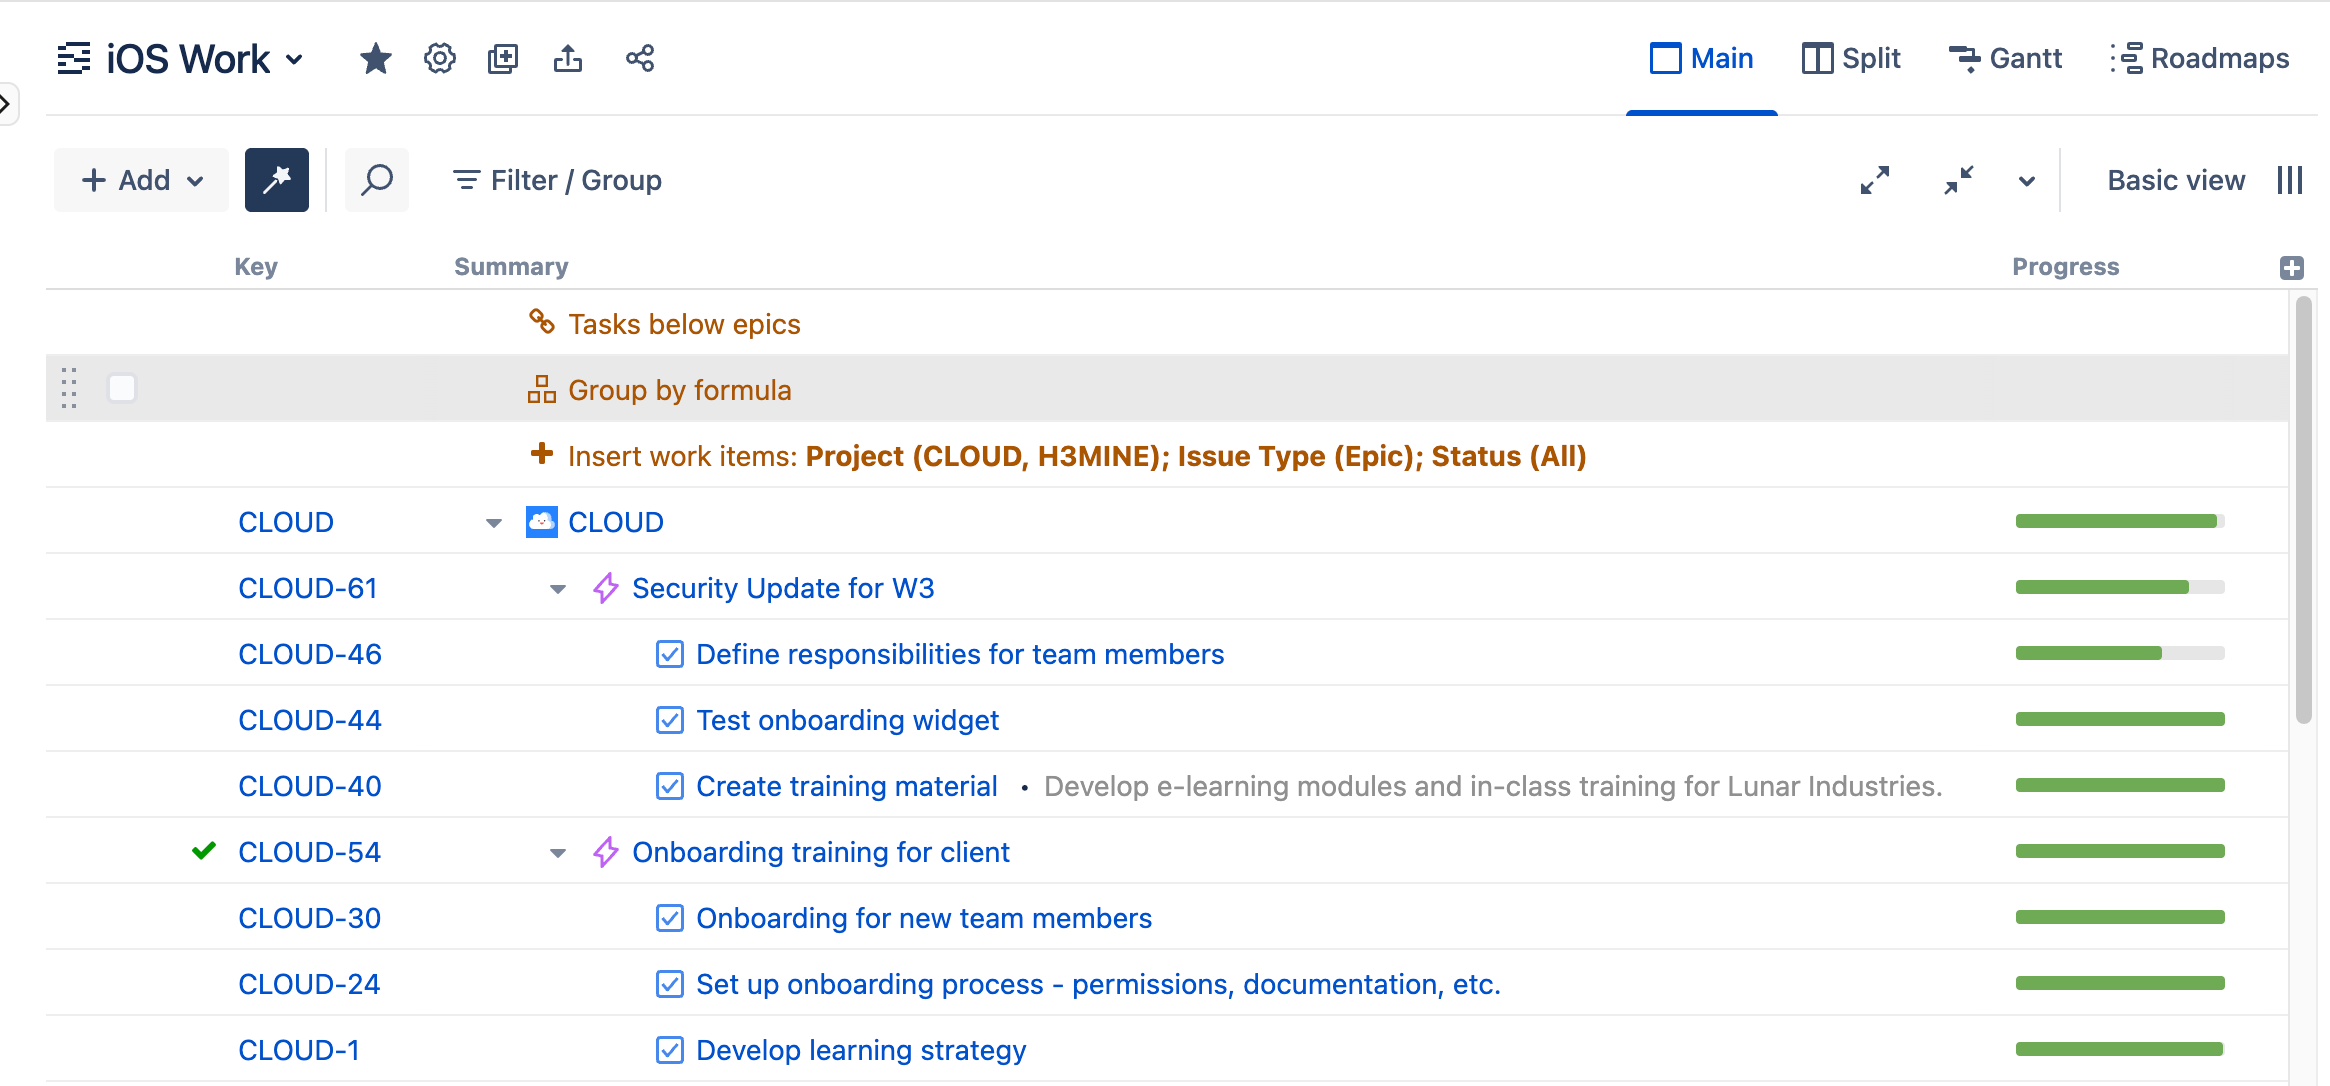Click the expand all items icon
Screen dimensions: 2330x1086
click(x=1875, y=180)
